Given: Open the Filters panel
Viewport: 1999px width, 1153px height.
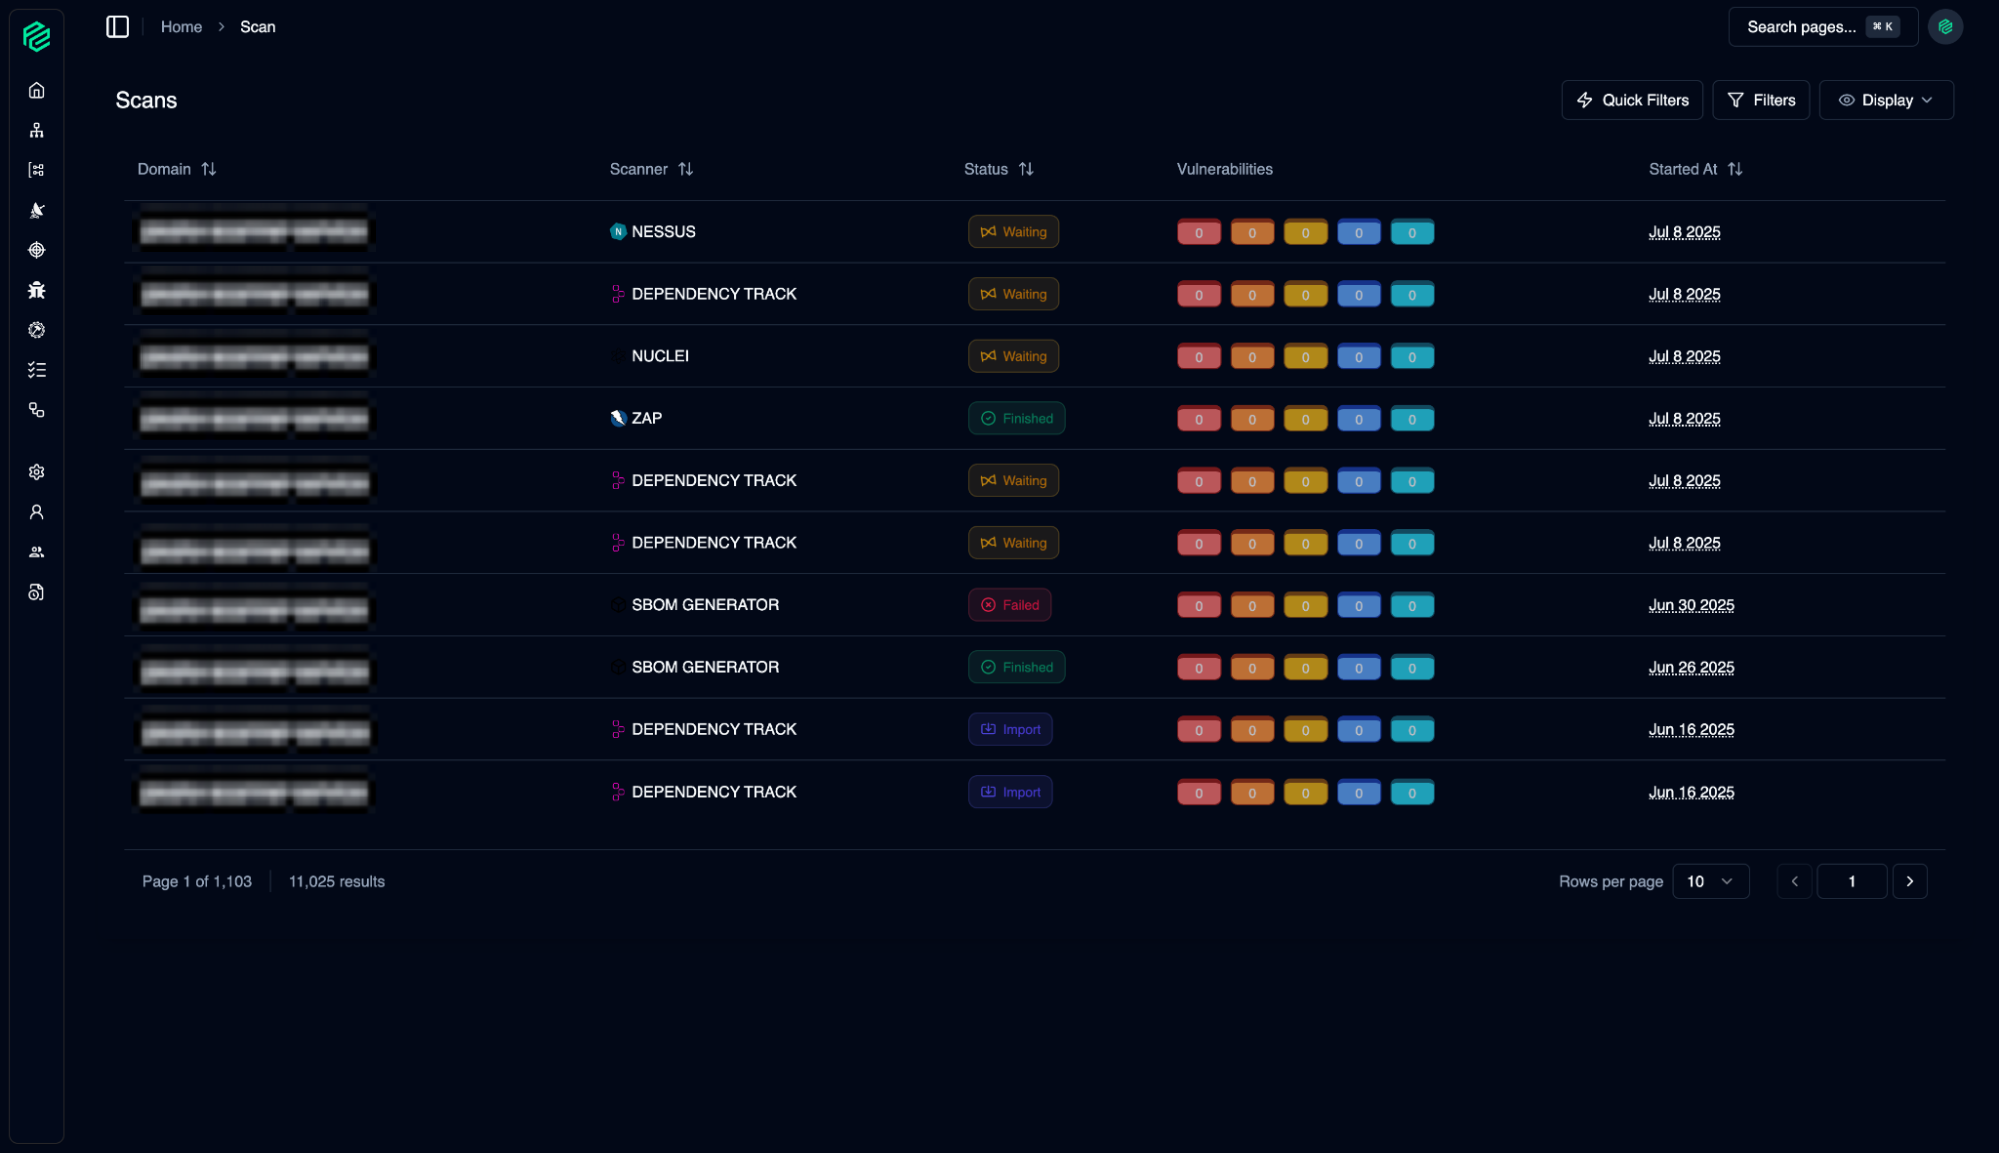Looking at the screenshot, I should point(1760,100).
